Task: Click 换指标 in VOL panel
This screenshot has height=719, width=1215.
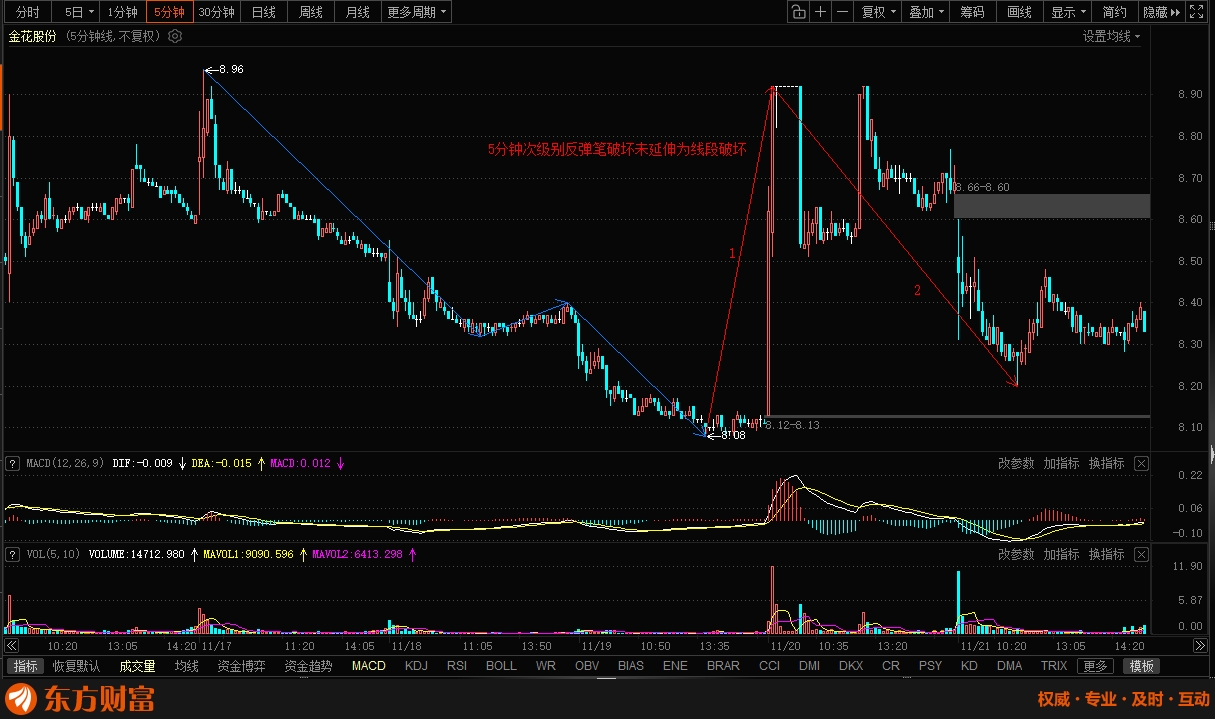Action: [x=1107, y=554]
